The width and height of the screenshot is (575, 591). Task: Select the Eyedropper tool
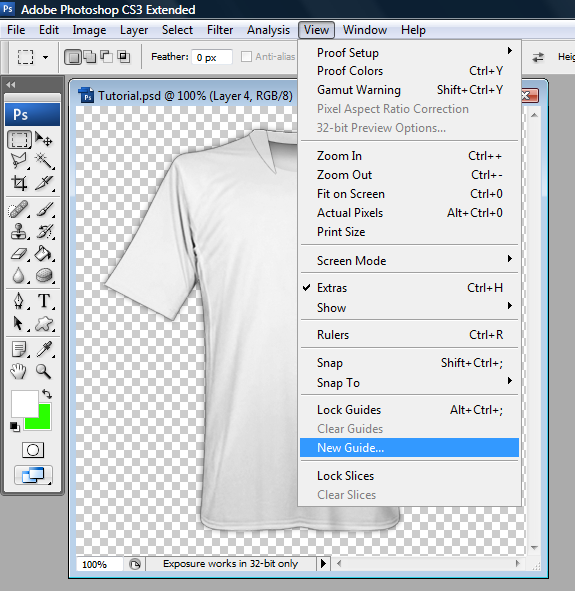tap(44, 349)
